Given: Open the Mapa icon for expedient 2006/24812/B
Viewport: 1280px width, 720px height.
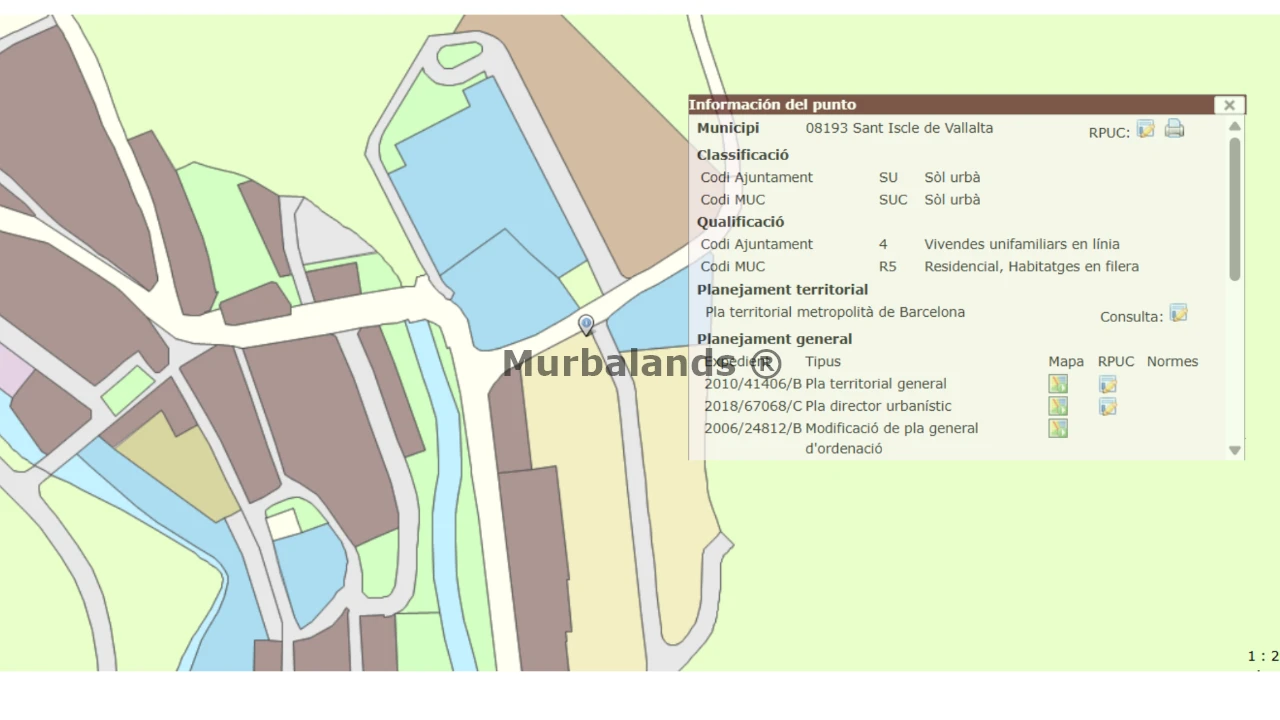Looking at the screenshot, I should pyautogui.click(x=1058, y=428).
